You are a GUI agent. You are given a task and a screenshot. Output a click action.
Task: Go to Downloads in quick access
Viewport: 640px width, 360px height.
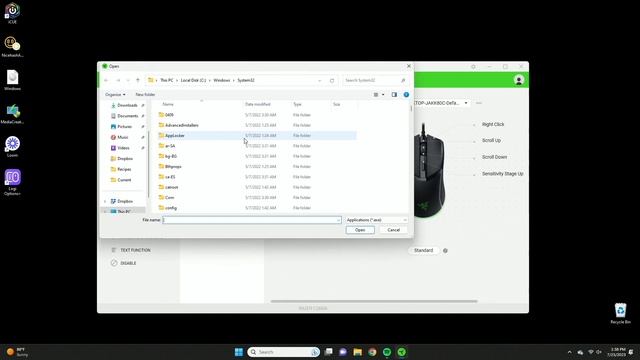coord(127,105)
